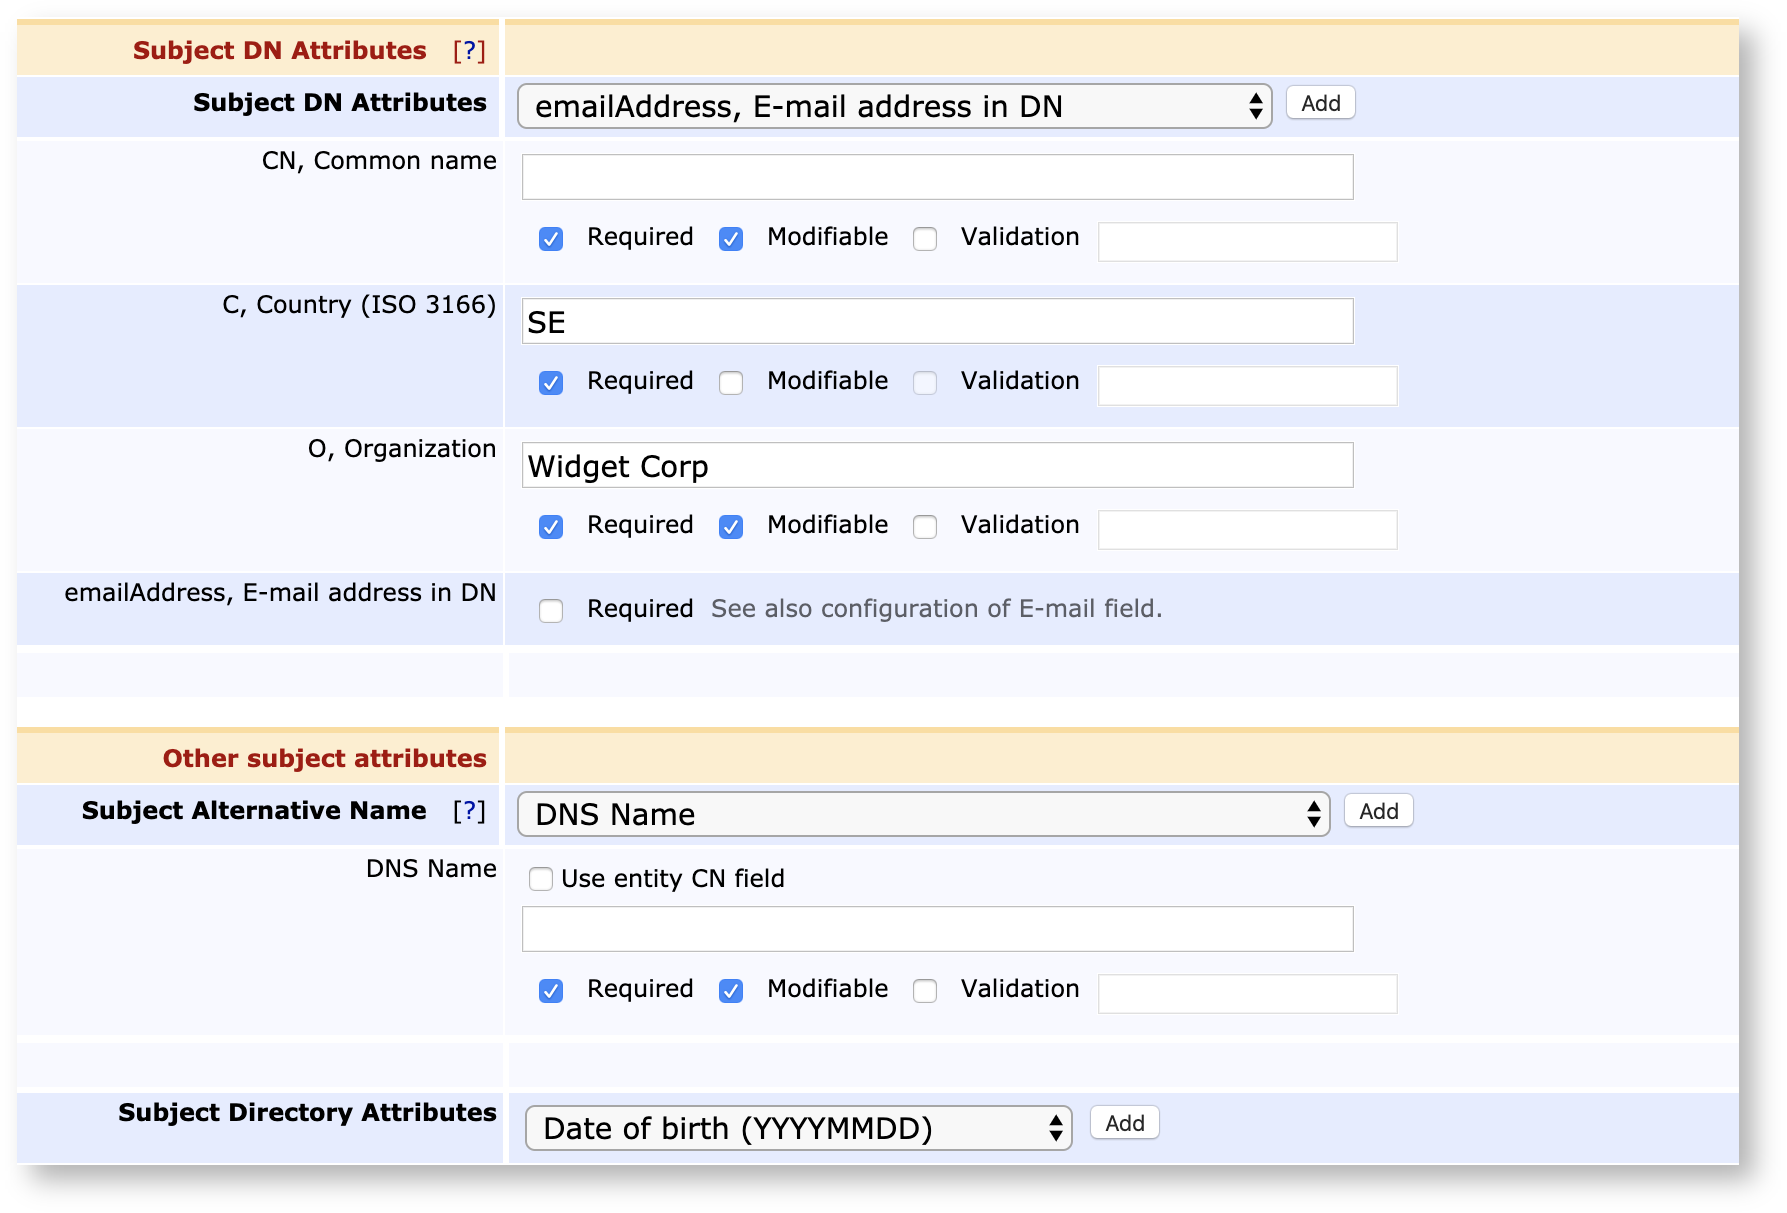The height and width of the screenshot is (1213, 1787).
Task: Enable Modifiable for C, Country
Action: point(731,383)
